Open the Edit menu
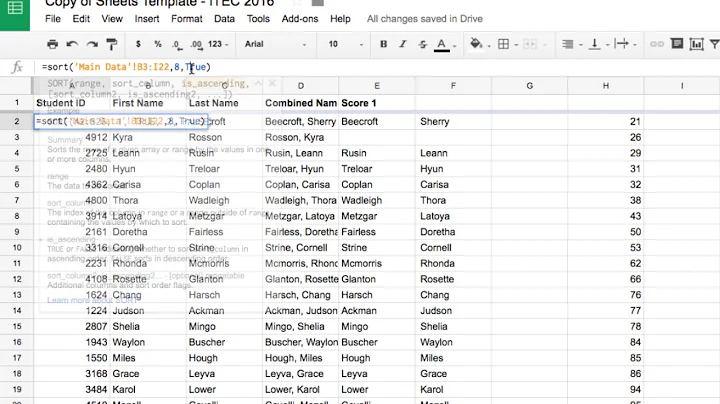720x404 pixels. 81,19
